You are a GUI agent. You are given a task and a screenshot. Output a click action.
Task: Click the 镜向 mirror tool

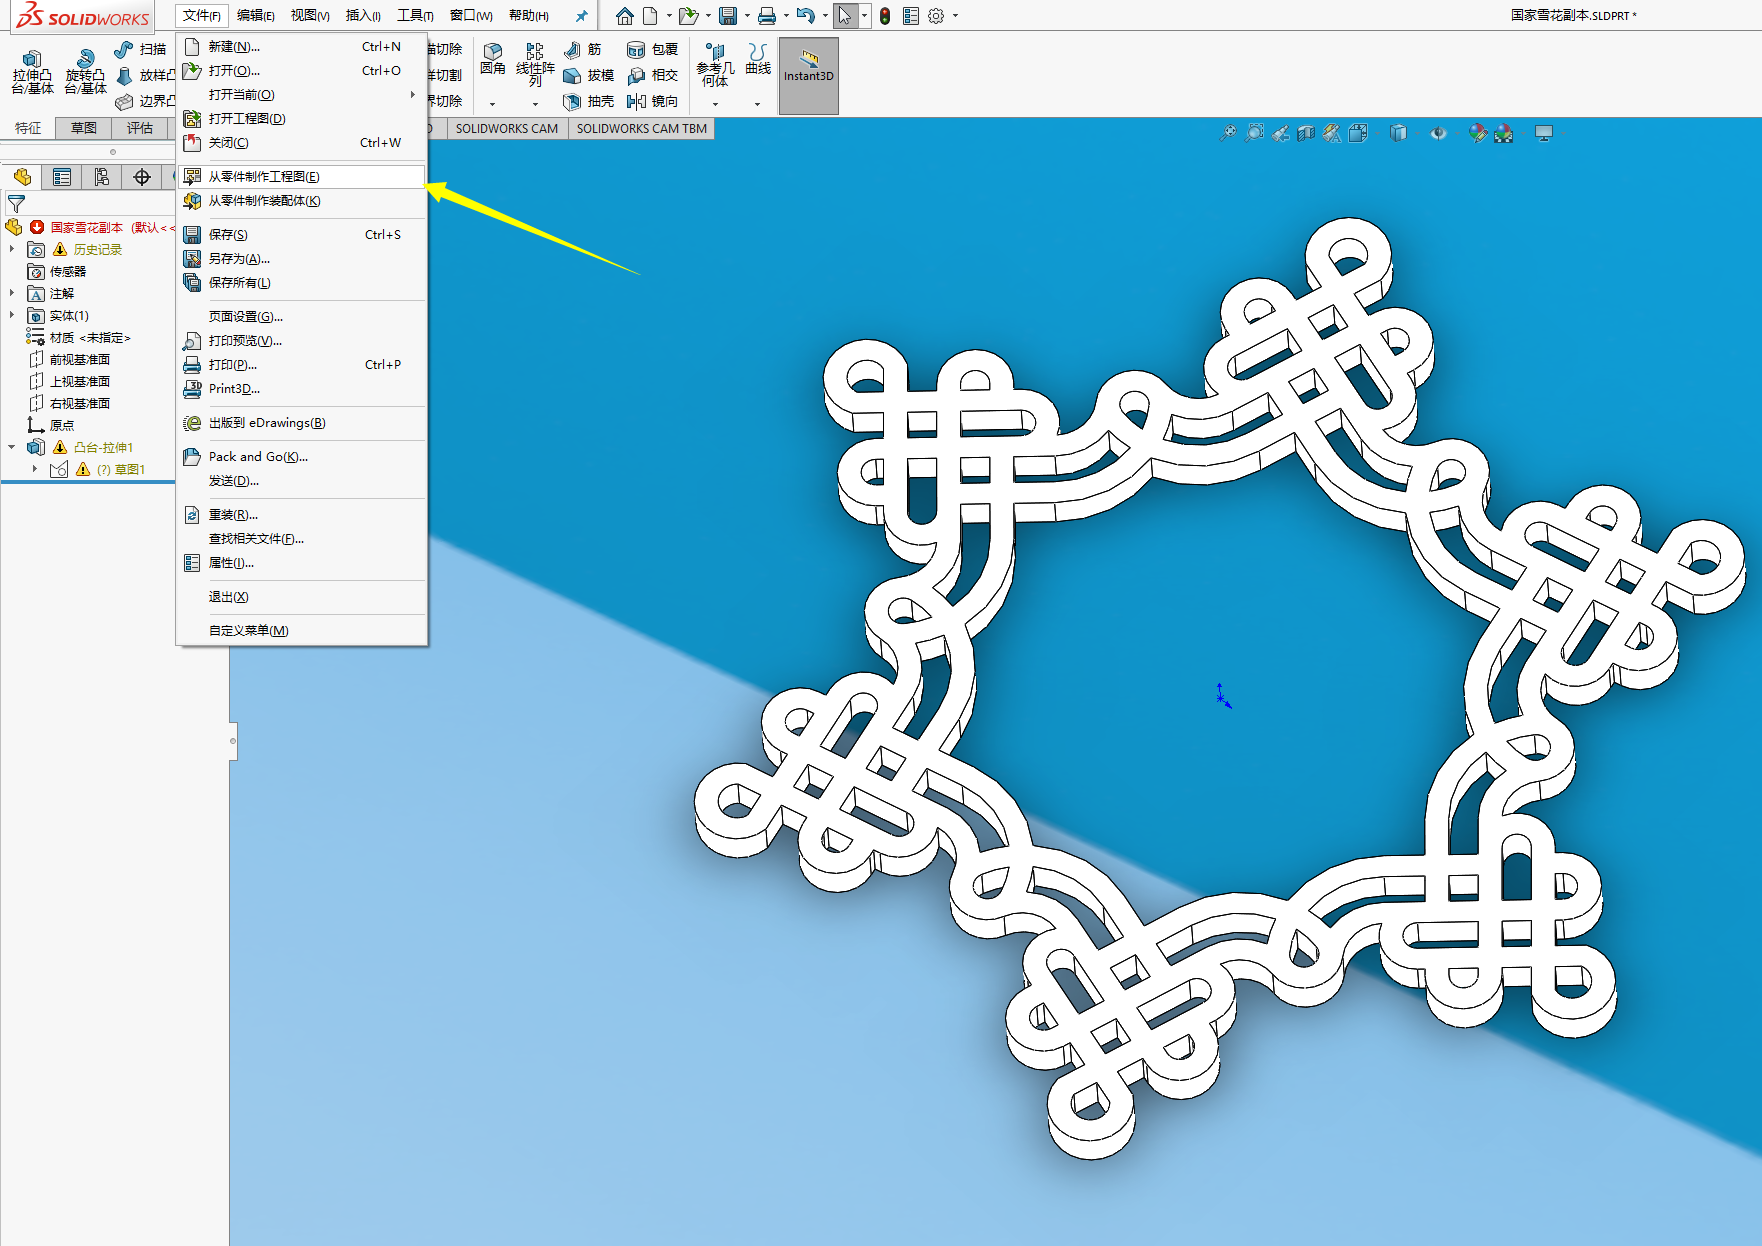click(653, 101)
